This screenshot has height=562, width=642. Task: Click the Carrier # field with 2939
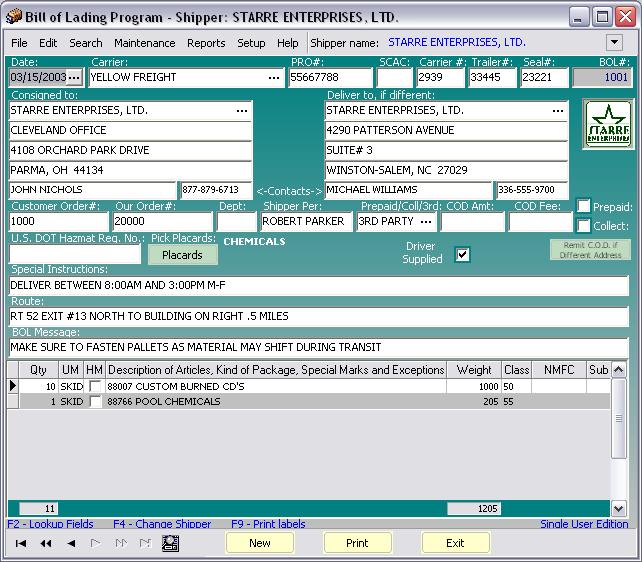[x=441, y=77]
